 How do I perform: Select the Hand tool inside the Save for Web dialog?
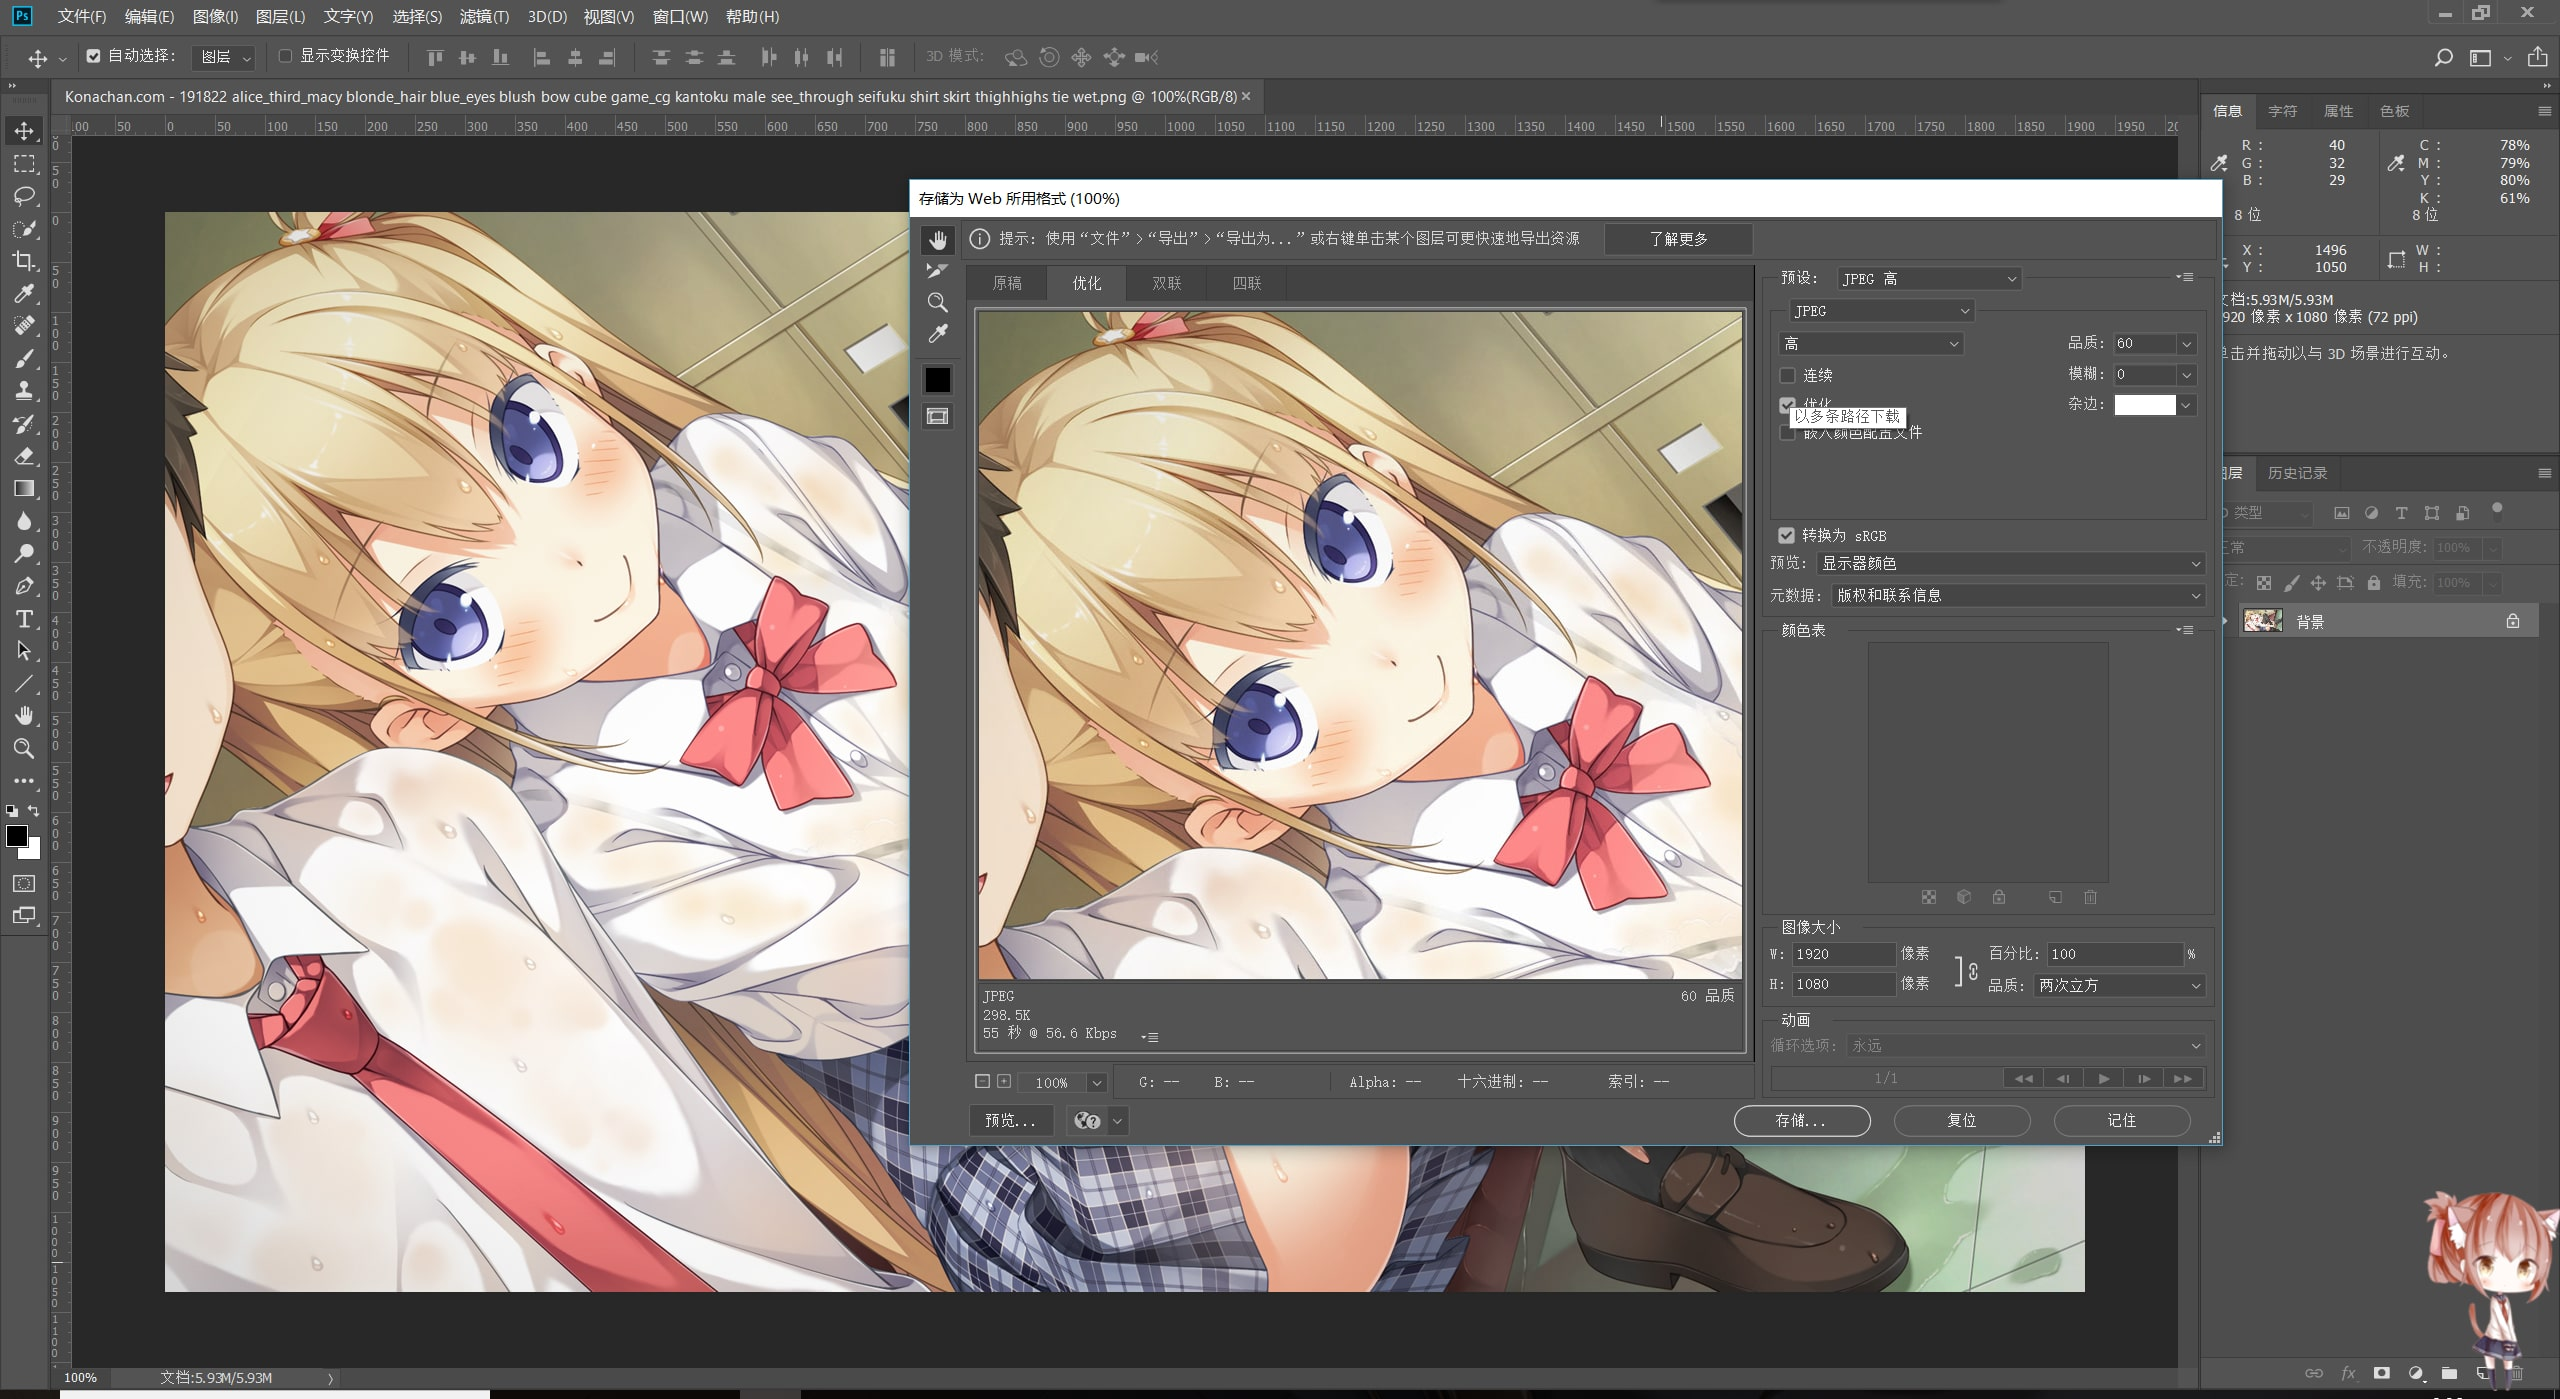[x=938, y=239]
